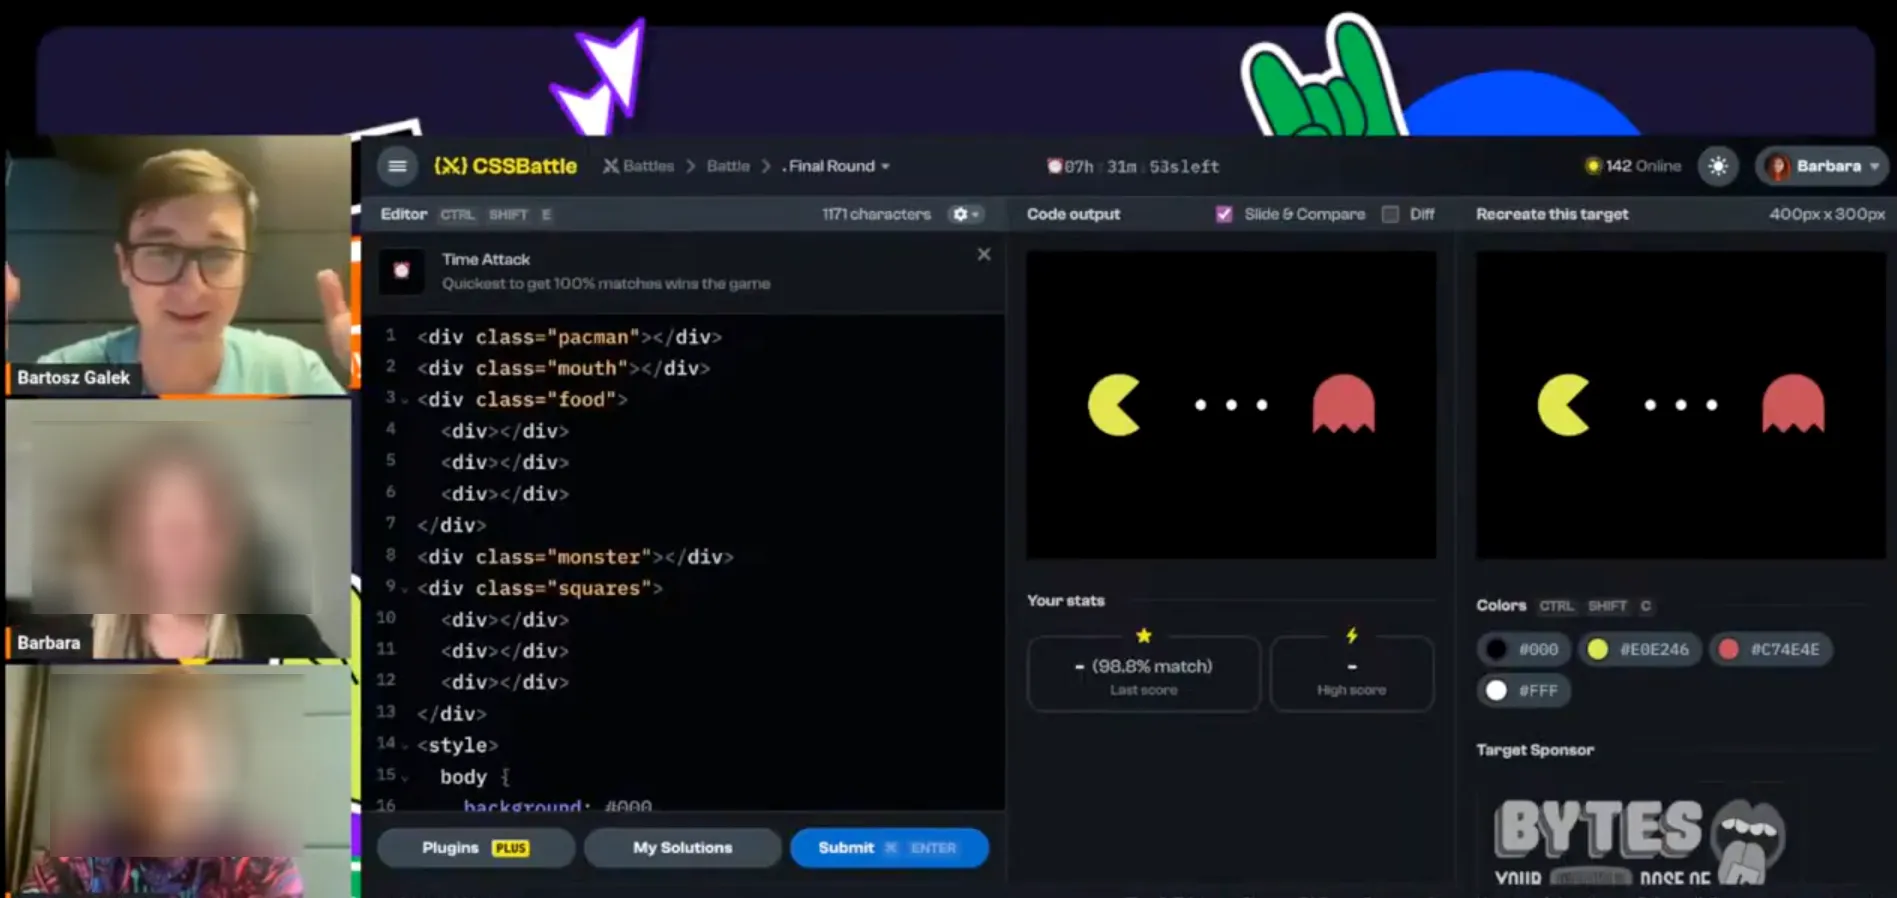Collapse the style tag fold arrow
This screenshot has width=1897, height=898.
405,746
